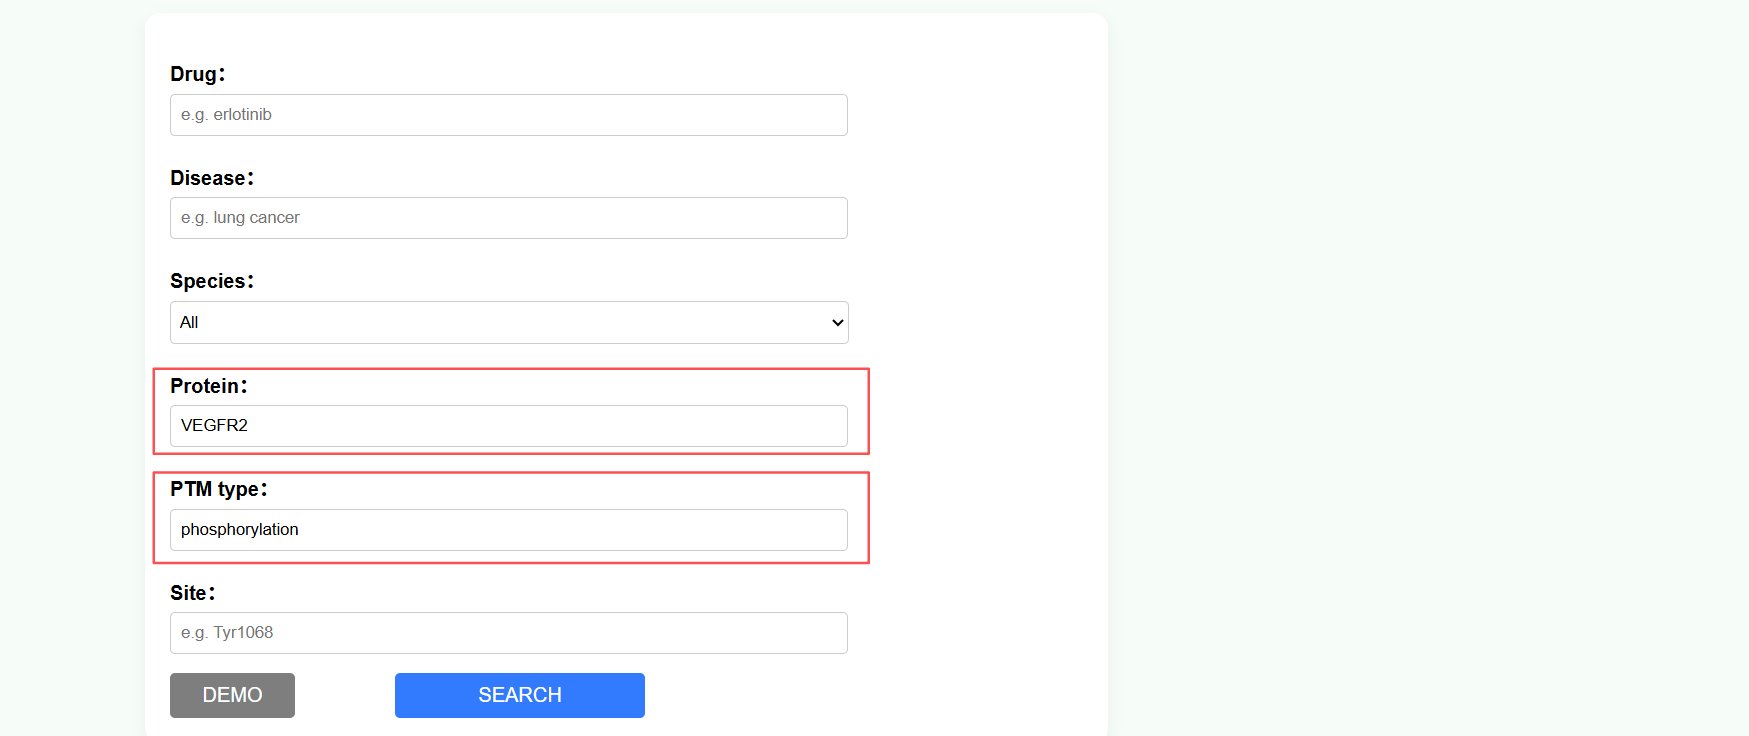The width and height of the screenshot is (1749, 736).
Task: Click the "All" selected species value
Action: (189, 322)
